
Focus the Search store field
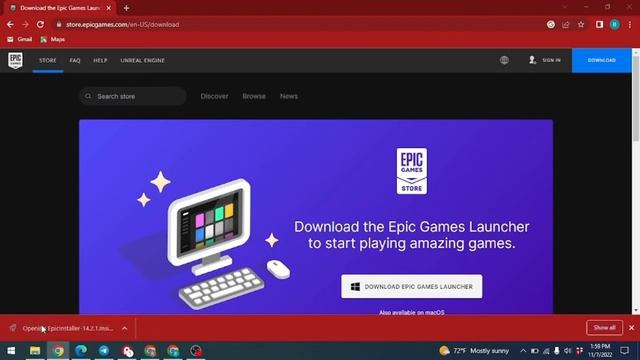tap(133, 96)
